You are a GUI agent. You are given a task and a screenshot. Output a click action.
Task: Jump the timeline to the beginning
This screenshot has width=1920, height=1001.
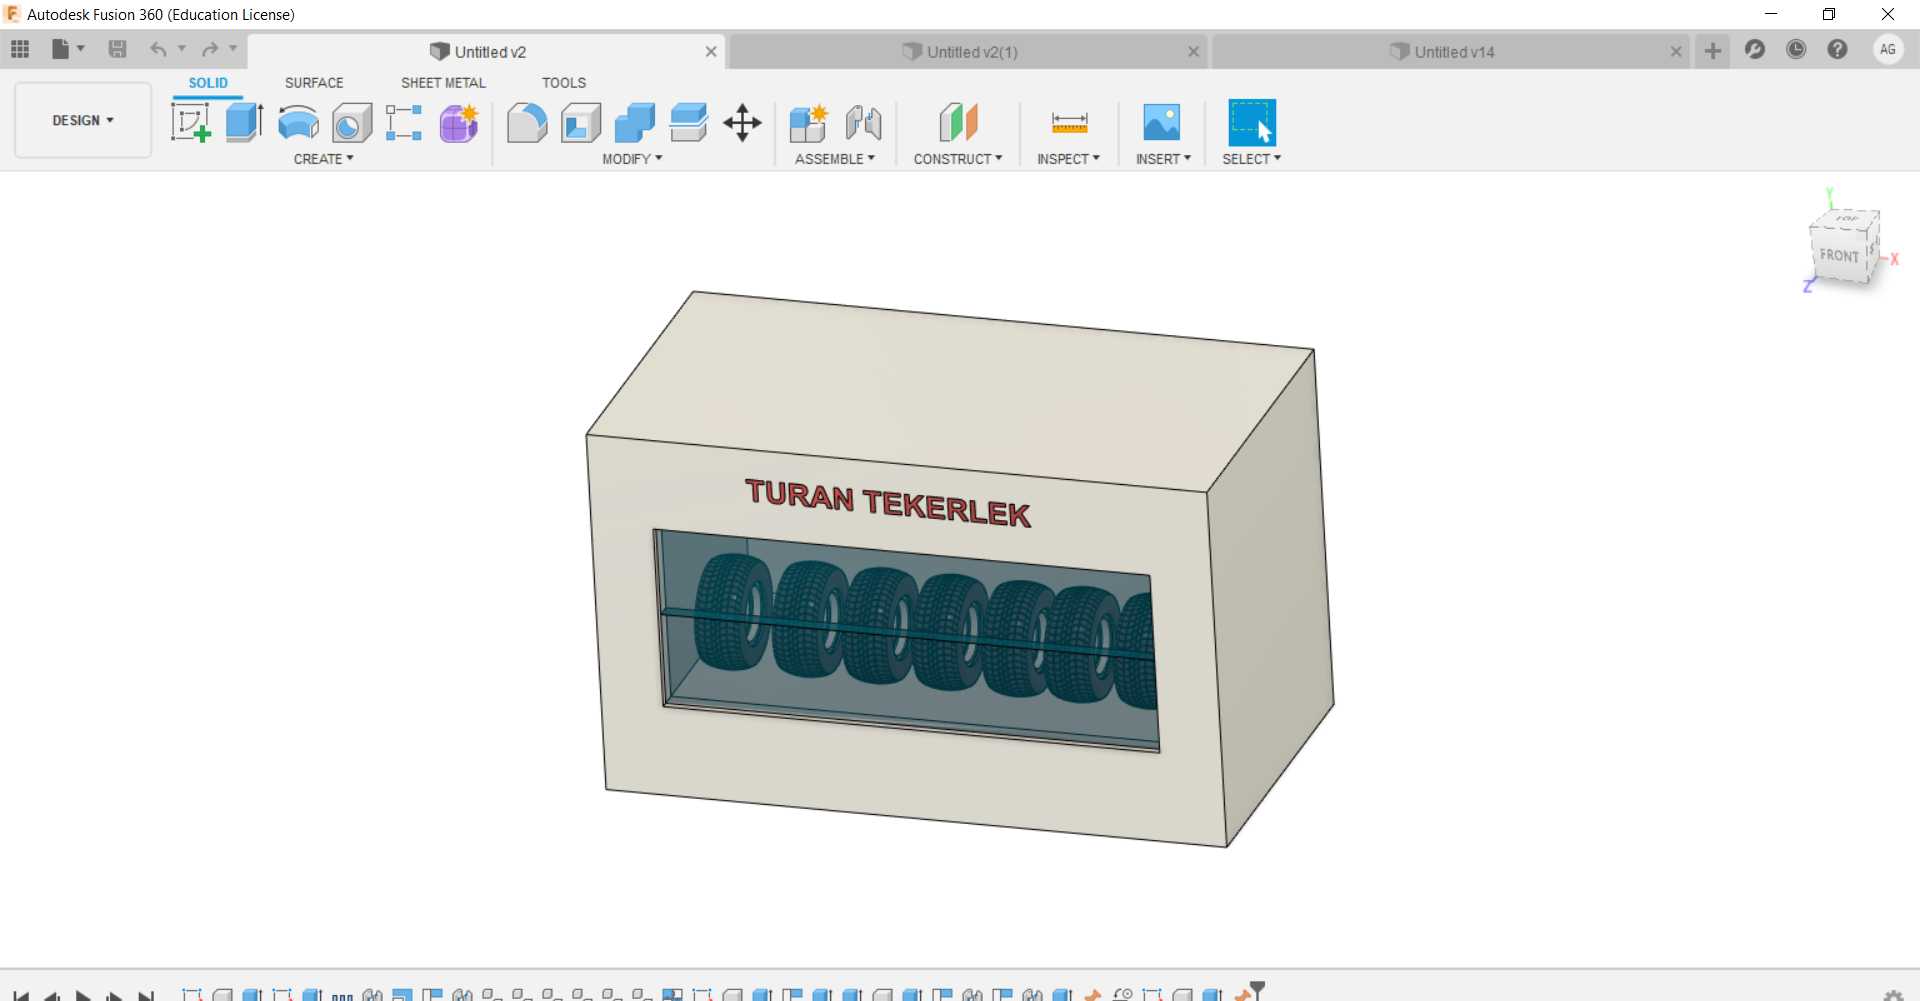[x=21, y=995]
